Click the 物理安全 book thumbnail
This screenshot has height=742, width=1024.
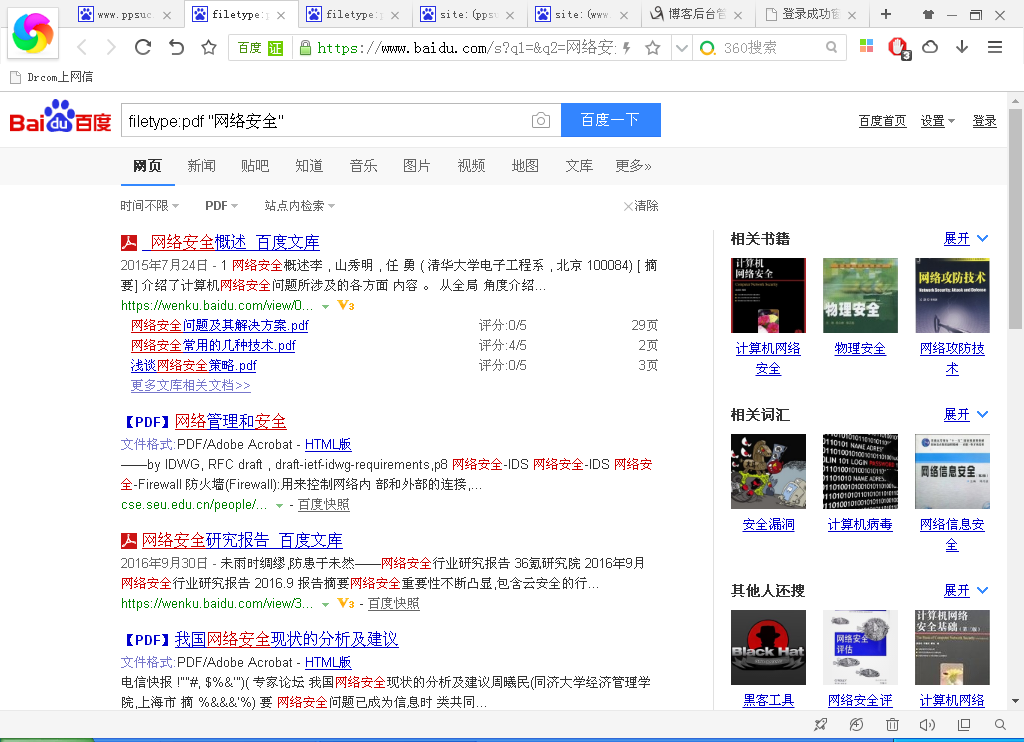(860, 295)
